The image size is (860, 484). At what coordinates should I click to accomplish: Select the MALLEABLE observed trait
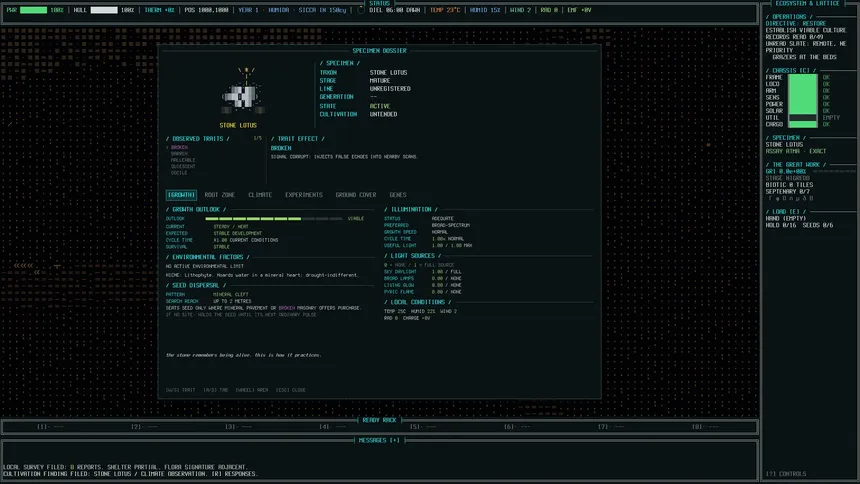[x=183, y=160]
